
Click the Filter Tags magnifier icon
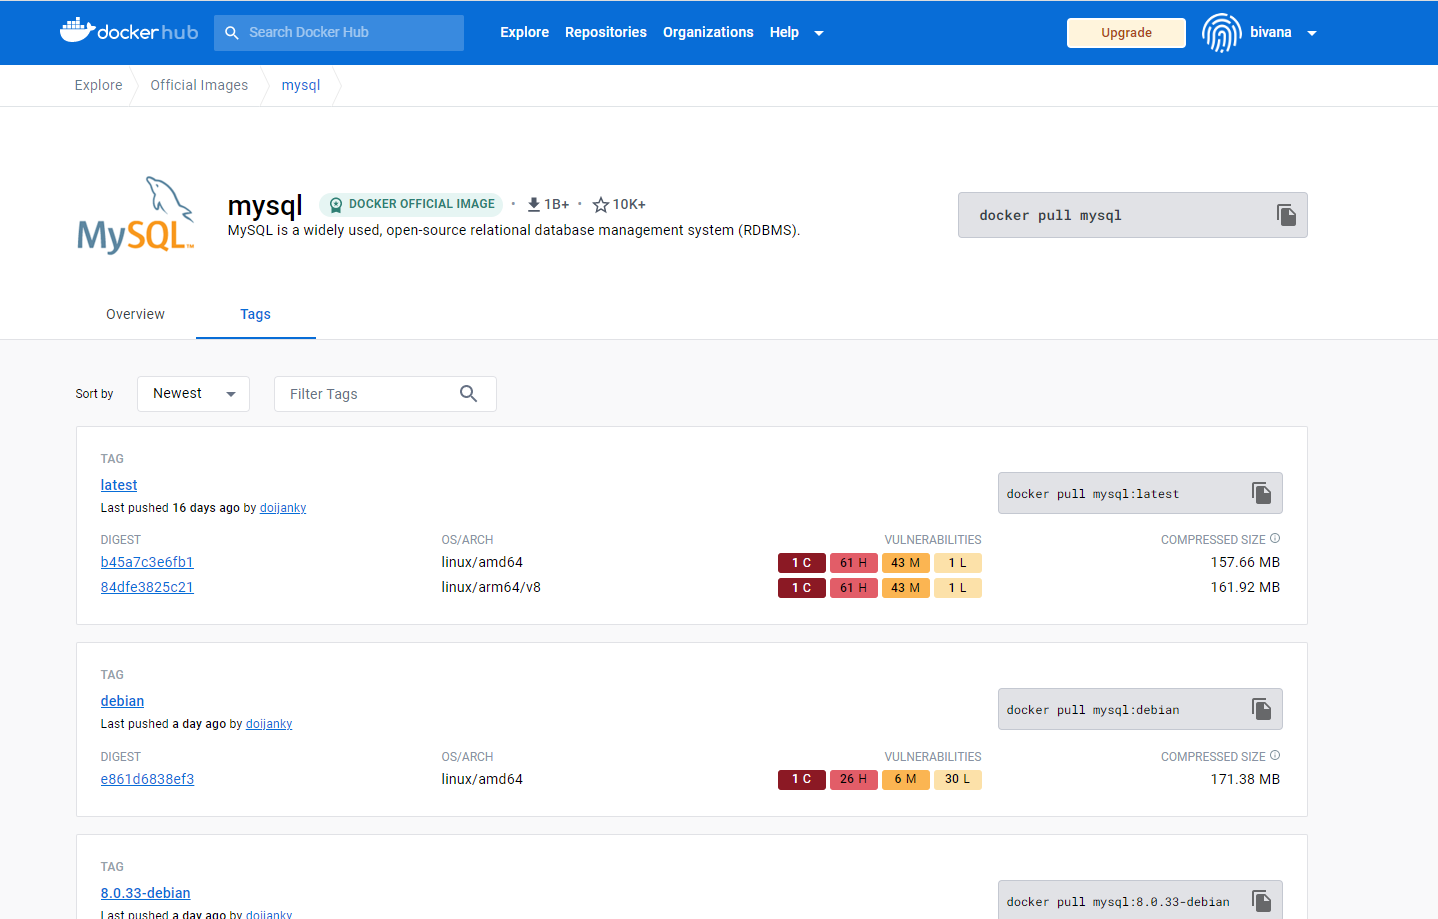point(468,394)
